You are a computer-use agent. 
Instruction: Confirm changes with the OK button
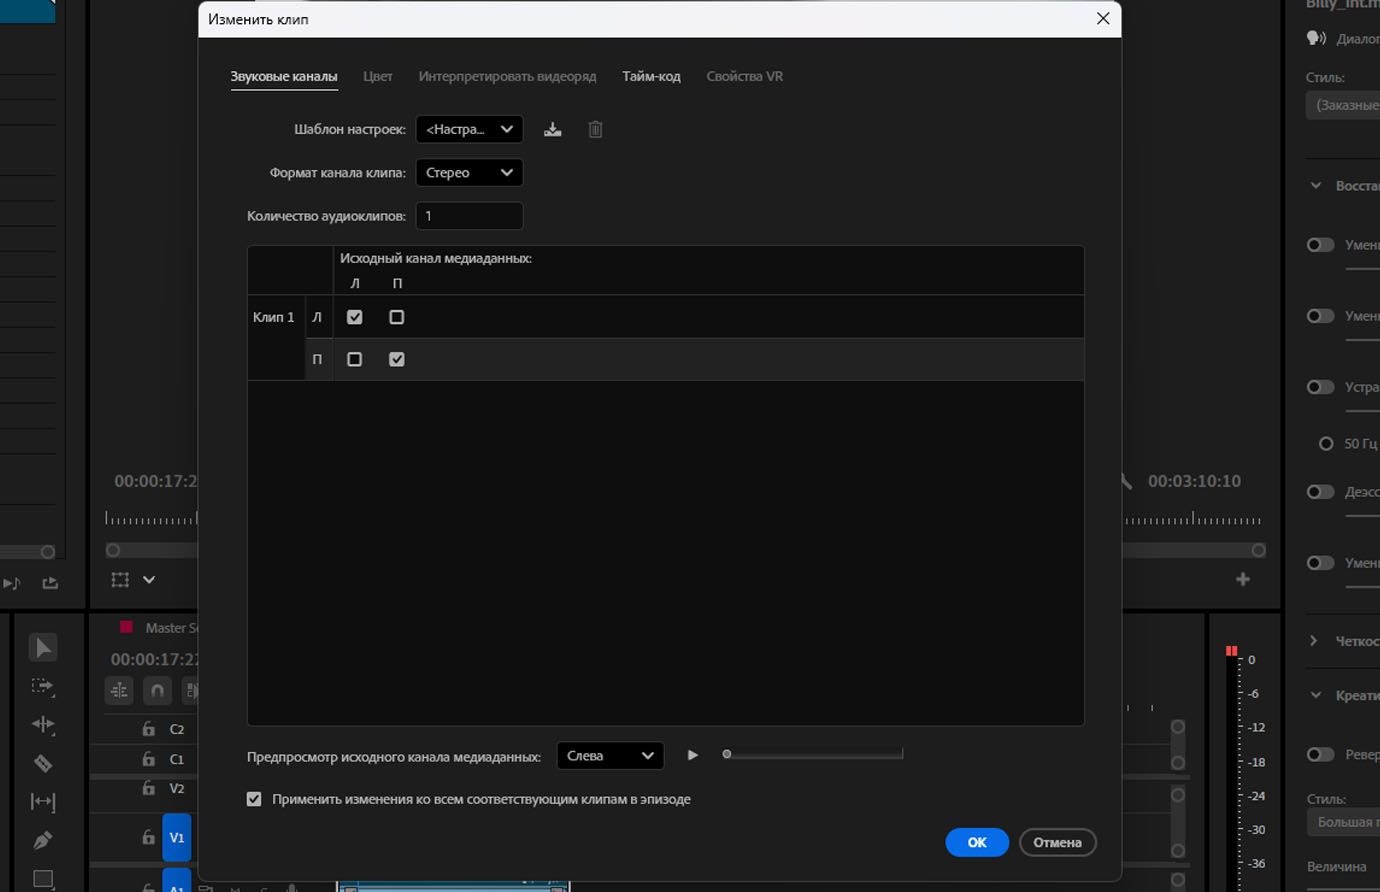976,842
